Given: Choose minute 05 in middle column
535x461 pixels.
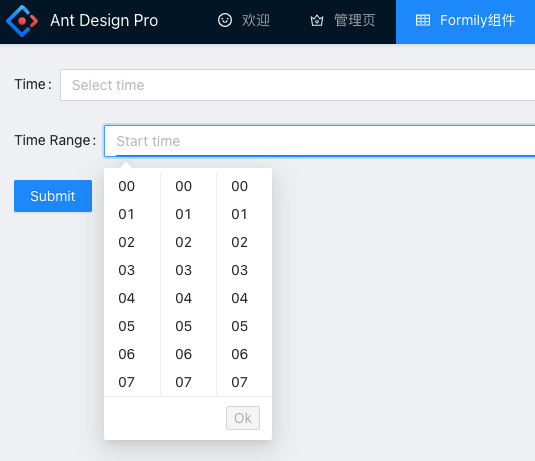Looking at the screenshot, I should [188, 326].
